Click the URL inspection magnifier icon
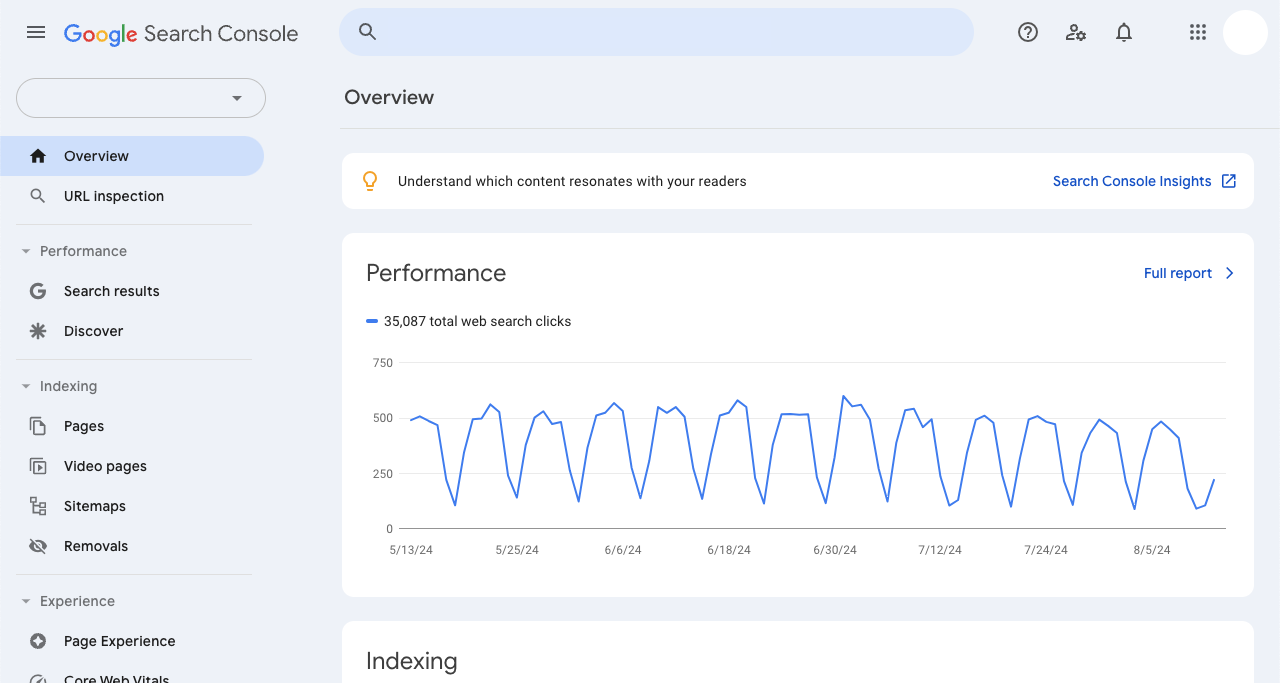The height and width of the screenshot is (683, 1280). [x=38, y=196]
